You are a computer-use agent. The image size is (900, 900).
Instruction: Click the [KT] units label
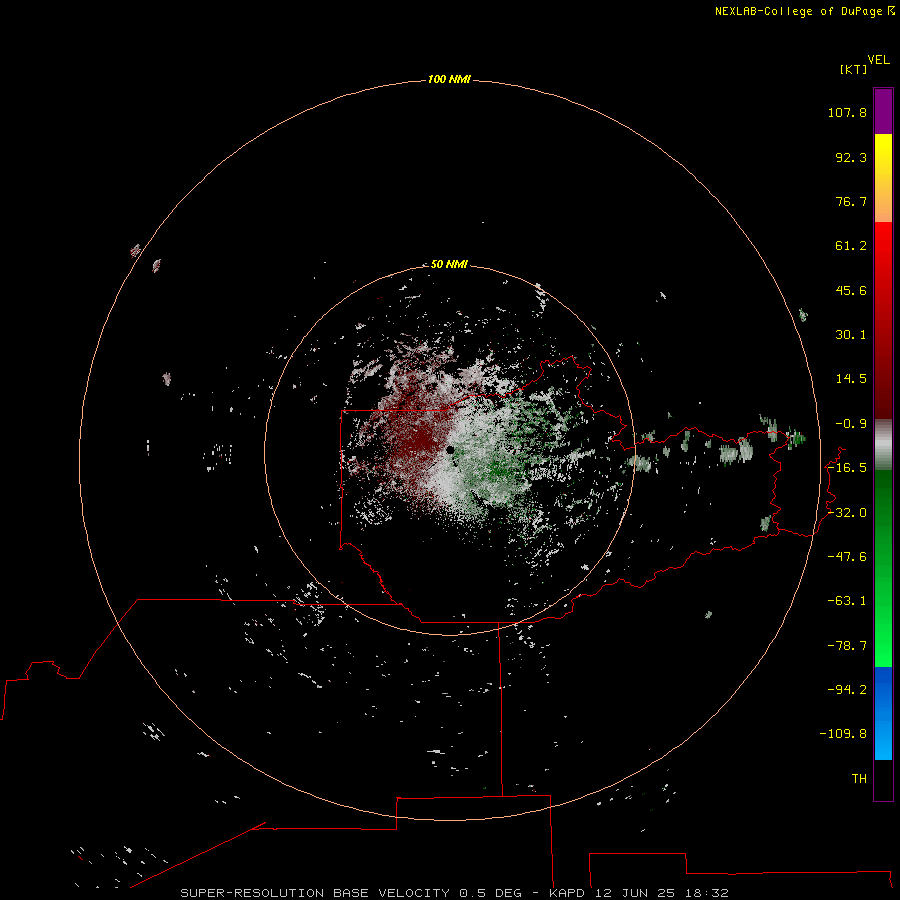coord(853,69)
